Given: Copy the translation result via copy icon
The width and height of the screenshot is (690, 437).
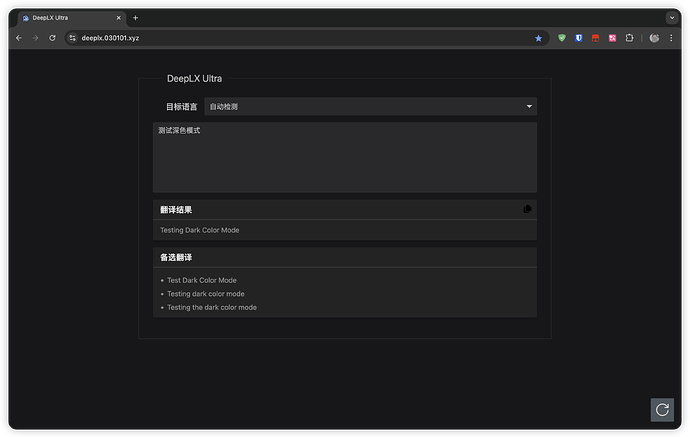Looking at the screenshot, I should (x=527, y=209).
